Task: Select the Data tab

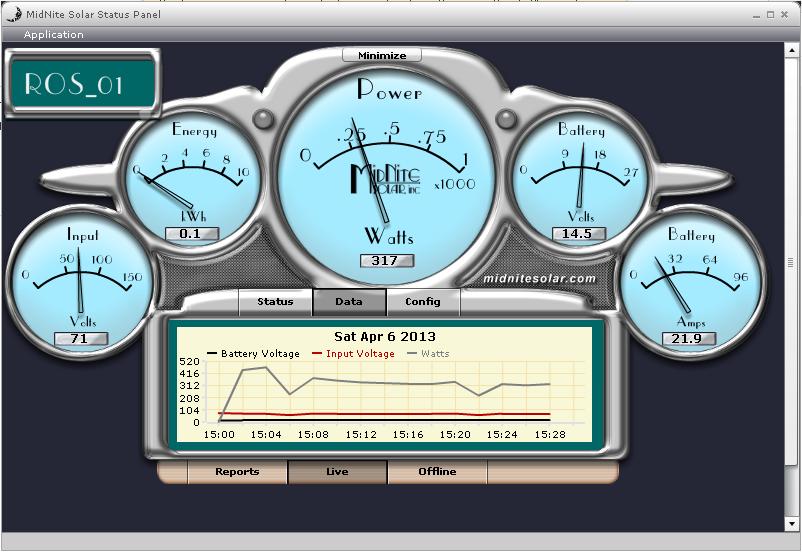Action: coord(349,302)
